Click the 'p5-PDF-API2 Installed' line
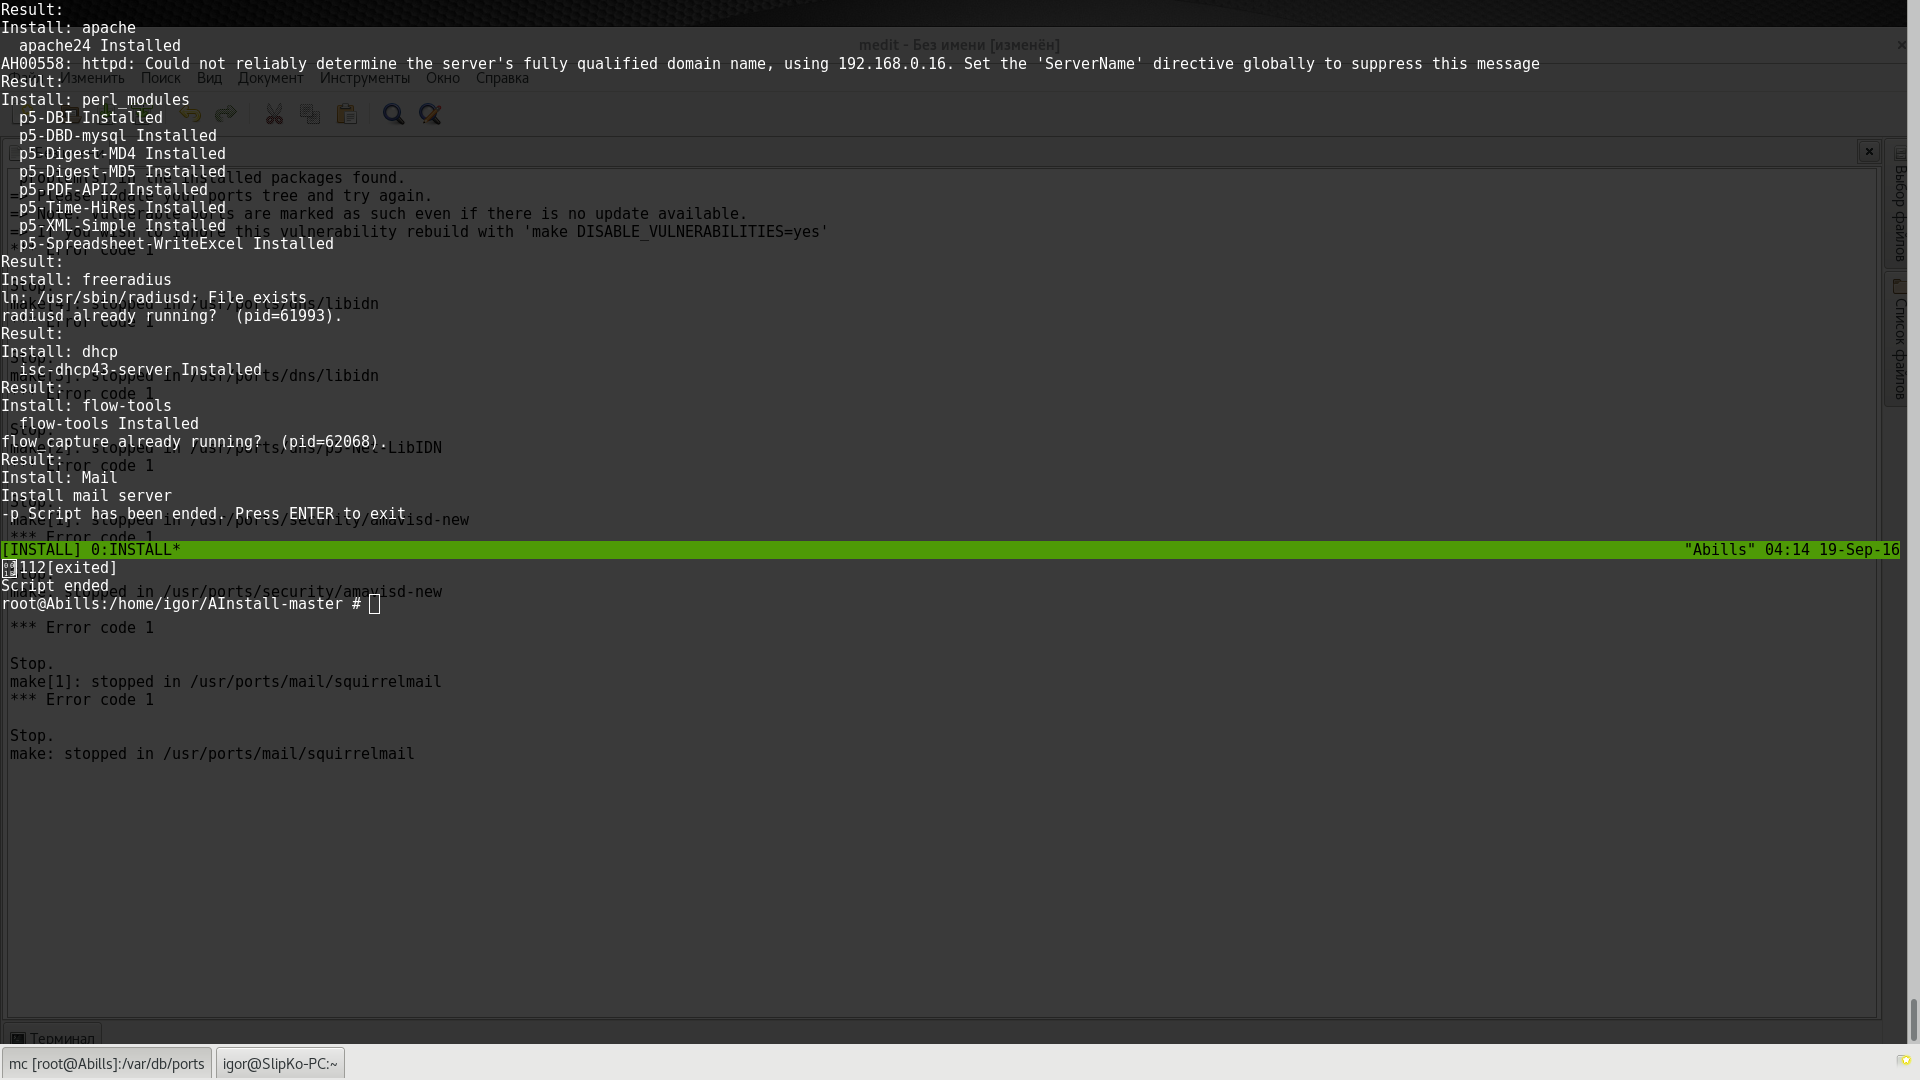The image size is (1920, 1080). [113, 190]
